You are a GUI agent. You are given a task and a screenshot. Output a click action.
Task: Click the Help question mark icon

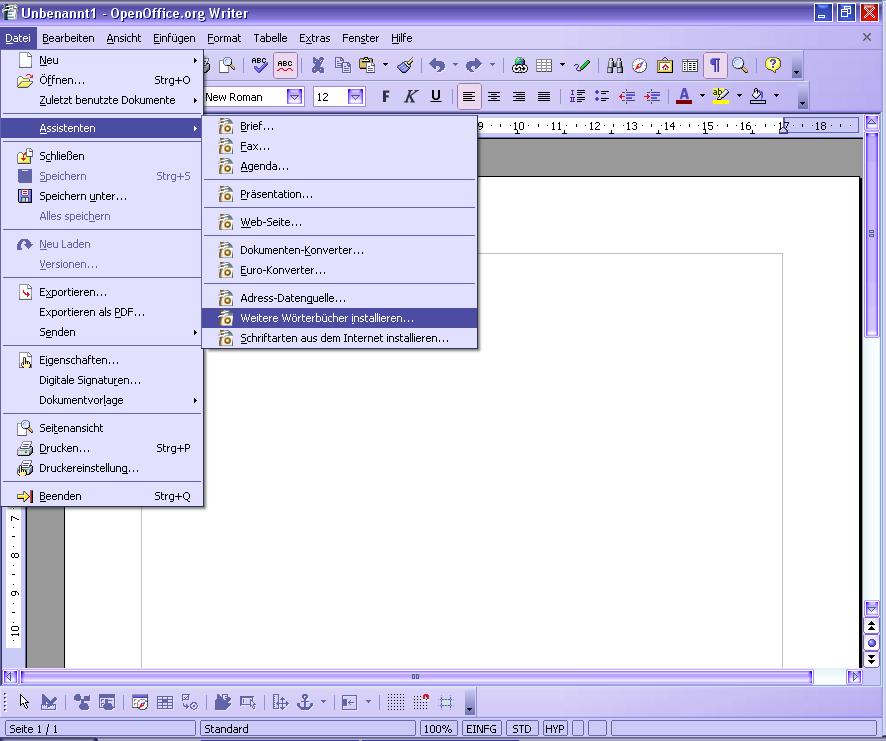coord(772,66)
